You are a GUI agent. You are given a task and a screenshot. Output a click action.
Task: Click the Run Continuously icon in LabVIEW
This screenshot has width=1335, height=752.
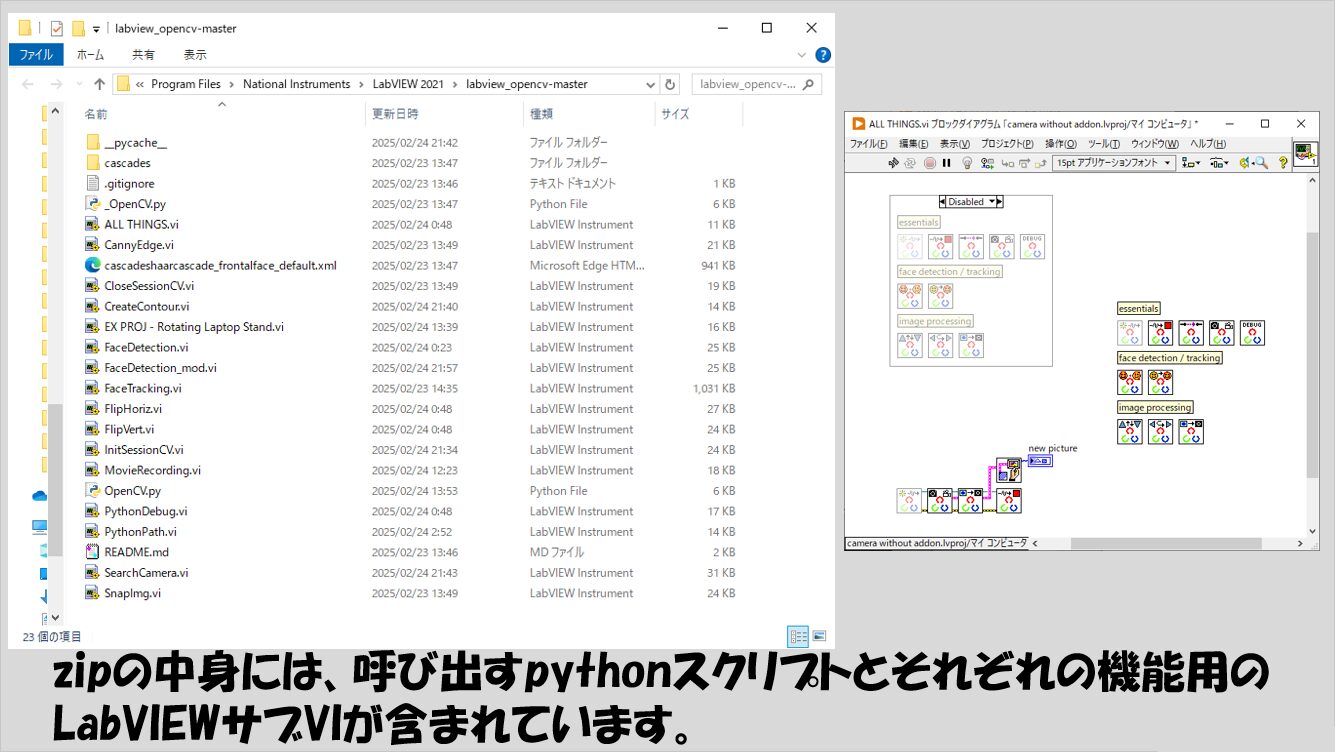(x=910, y=163)
